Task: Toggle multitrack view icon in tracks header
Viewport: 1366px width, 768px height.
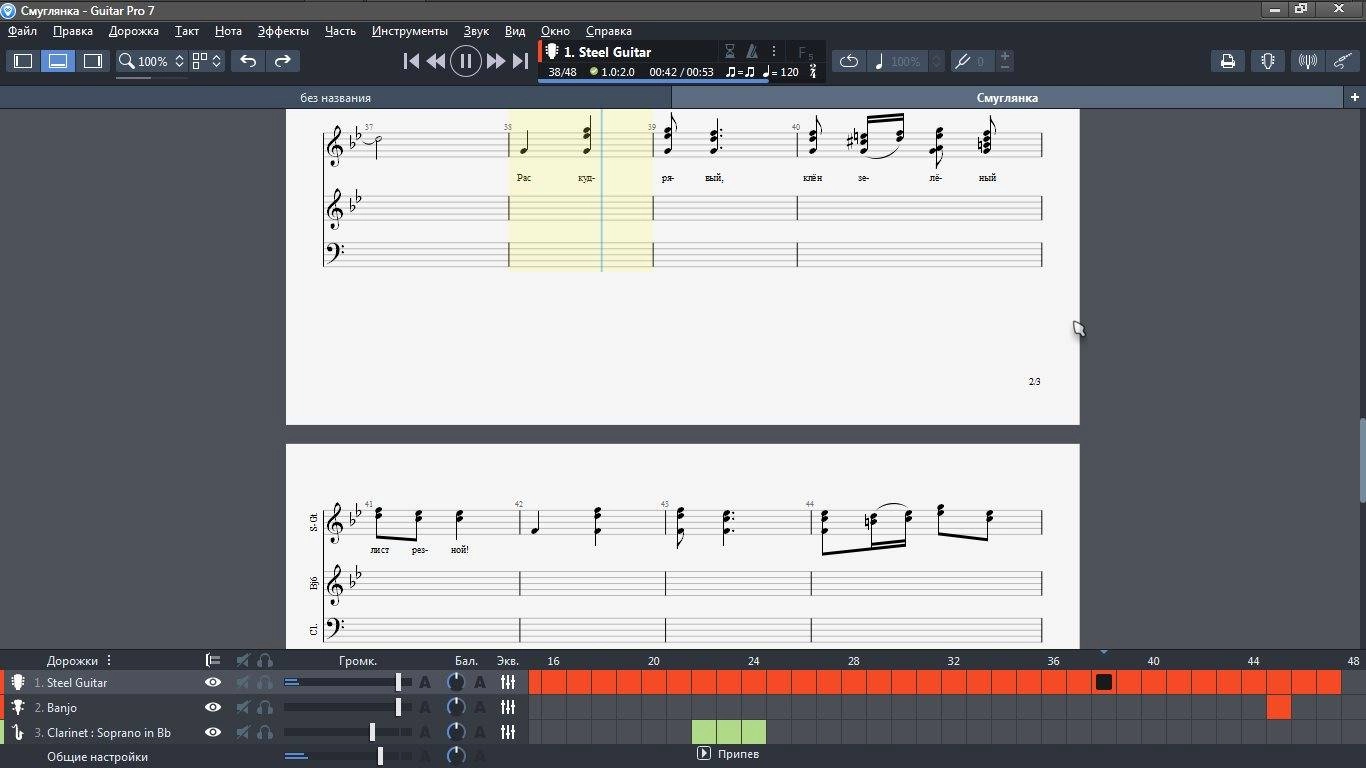Action: 213,660
